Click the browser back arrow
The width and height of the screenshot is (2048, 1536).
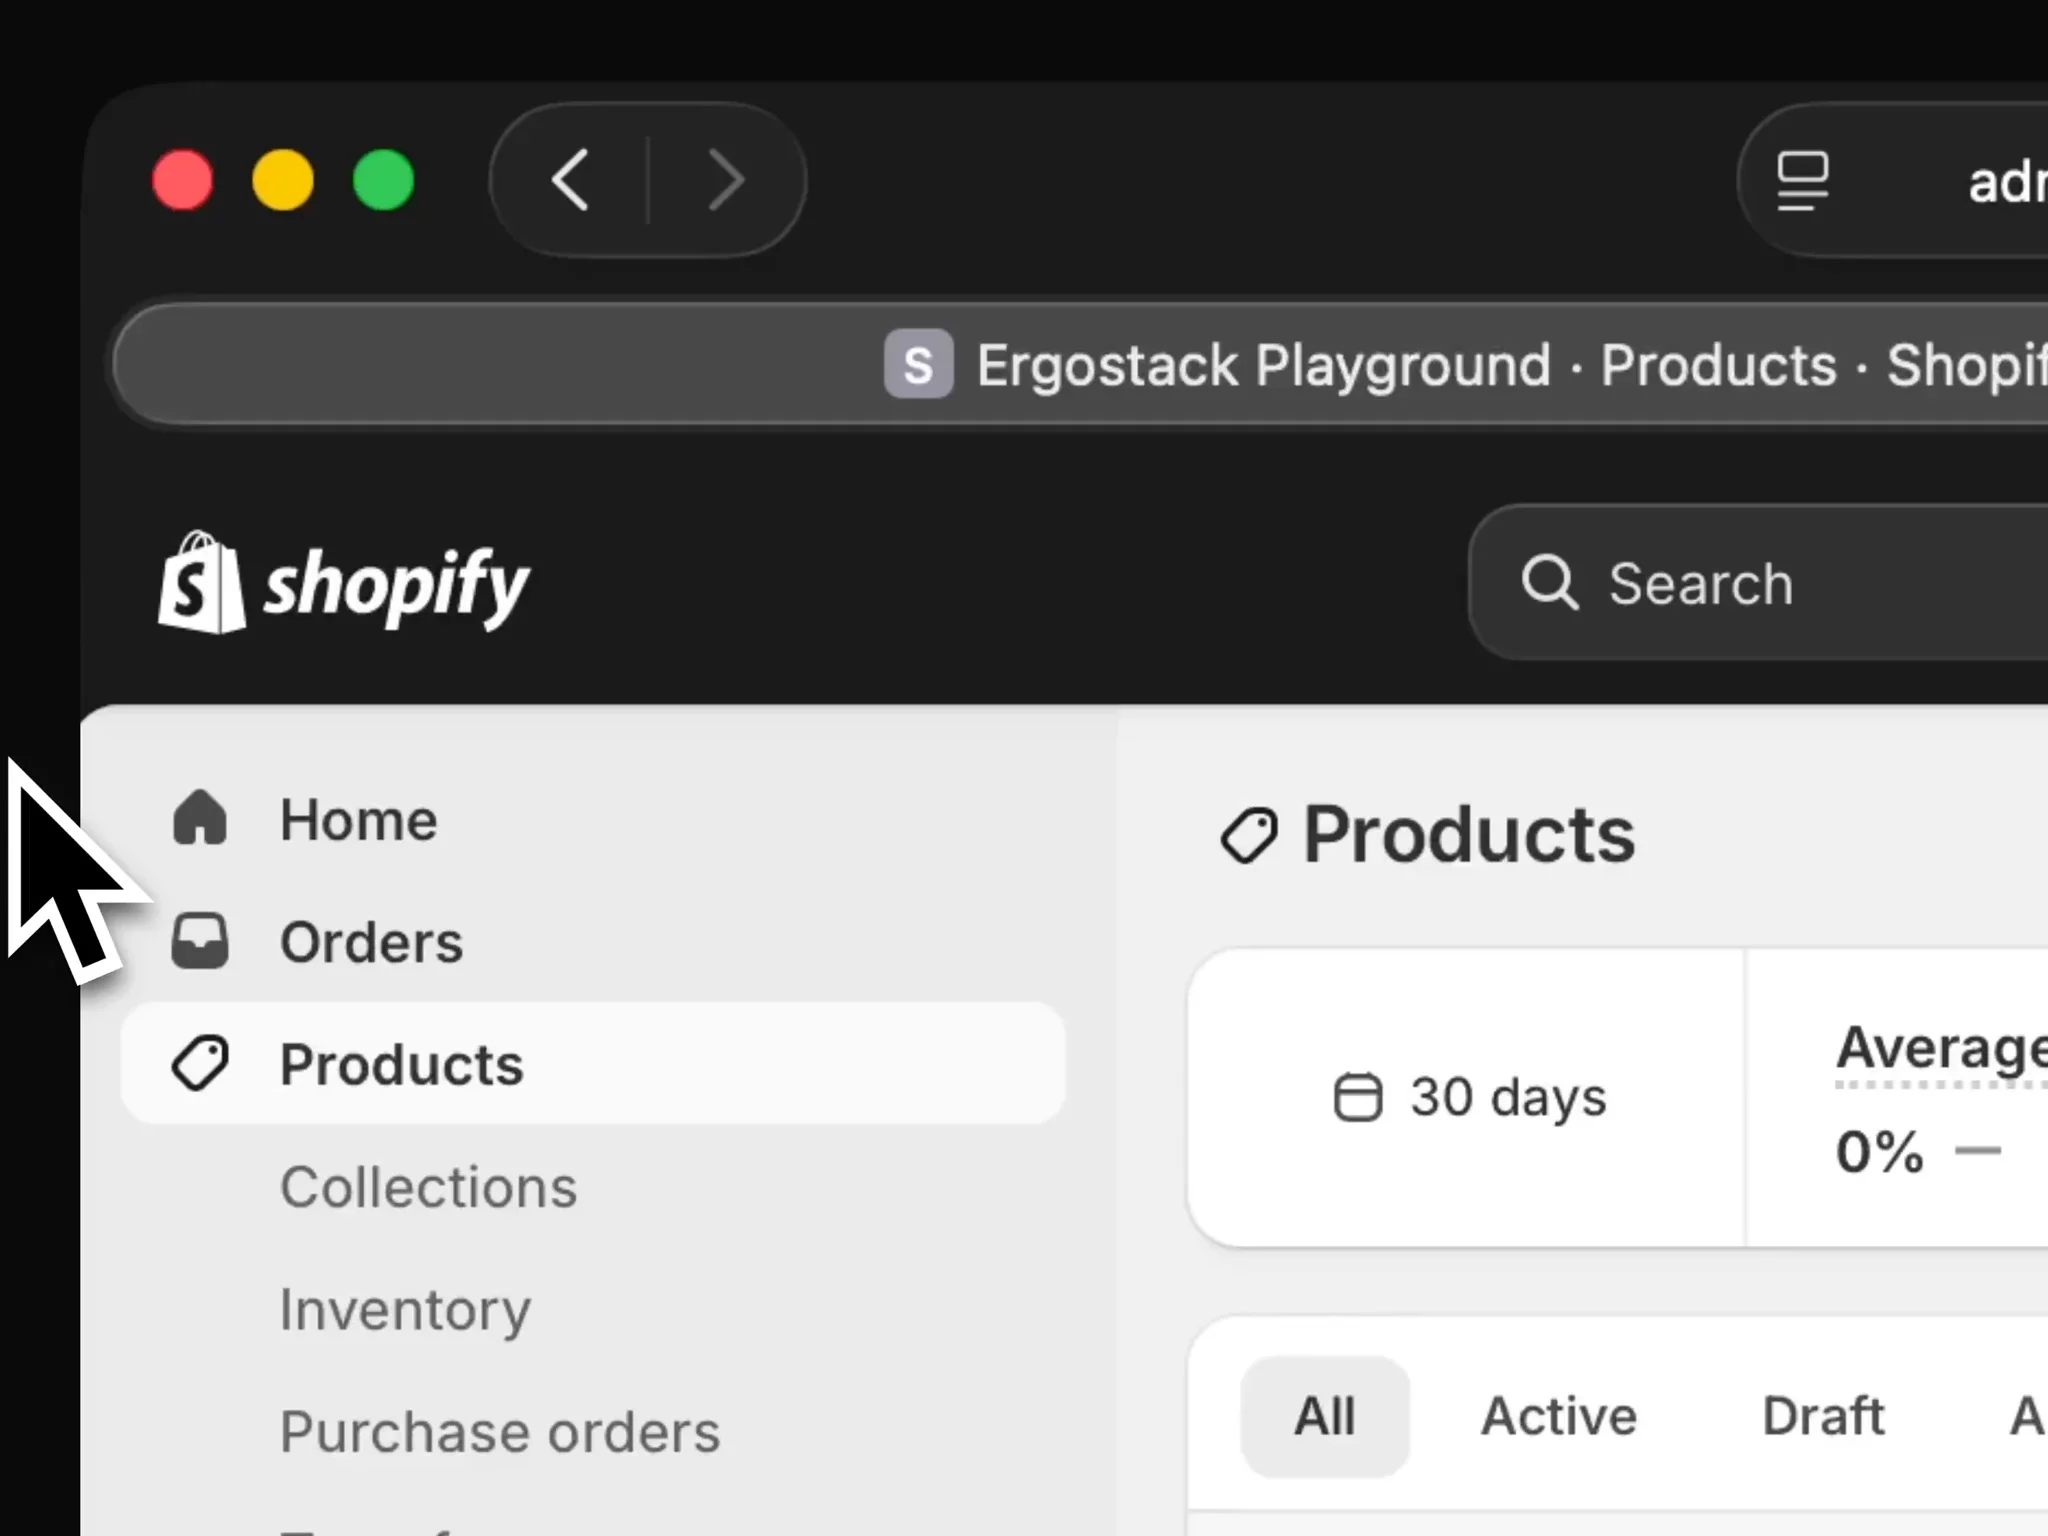(572, 181)
